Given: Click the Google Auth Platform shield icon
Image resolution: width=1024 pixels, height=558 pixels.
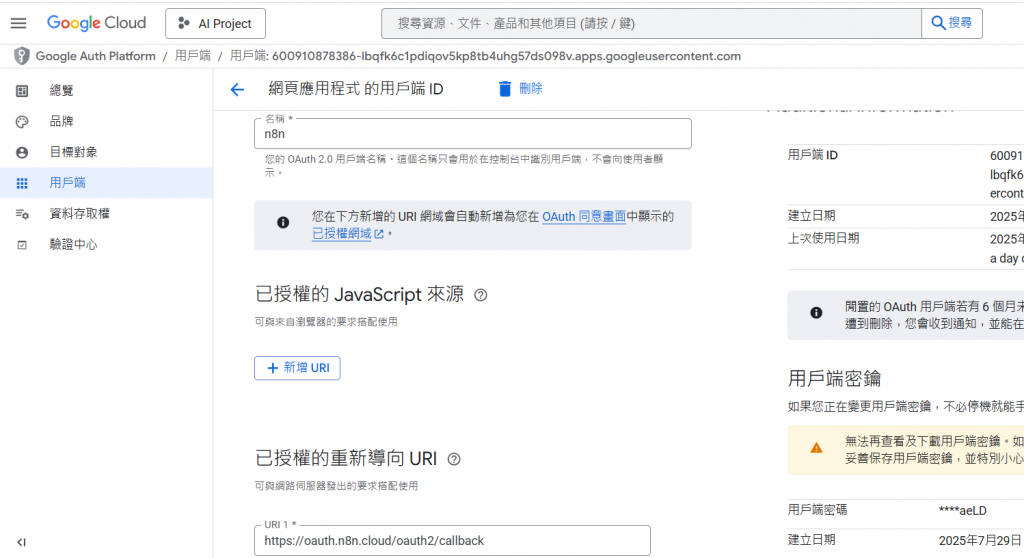Looking at the screenshot, I should tap(22, 56).
